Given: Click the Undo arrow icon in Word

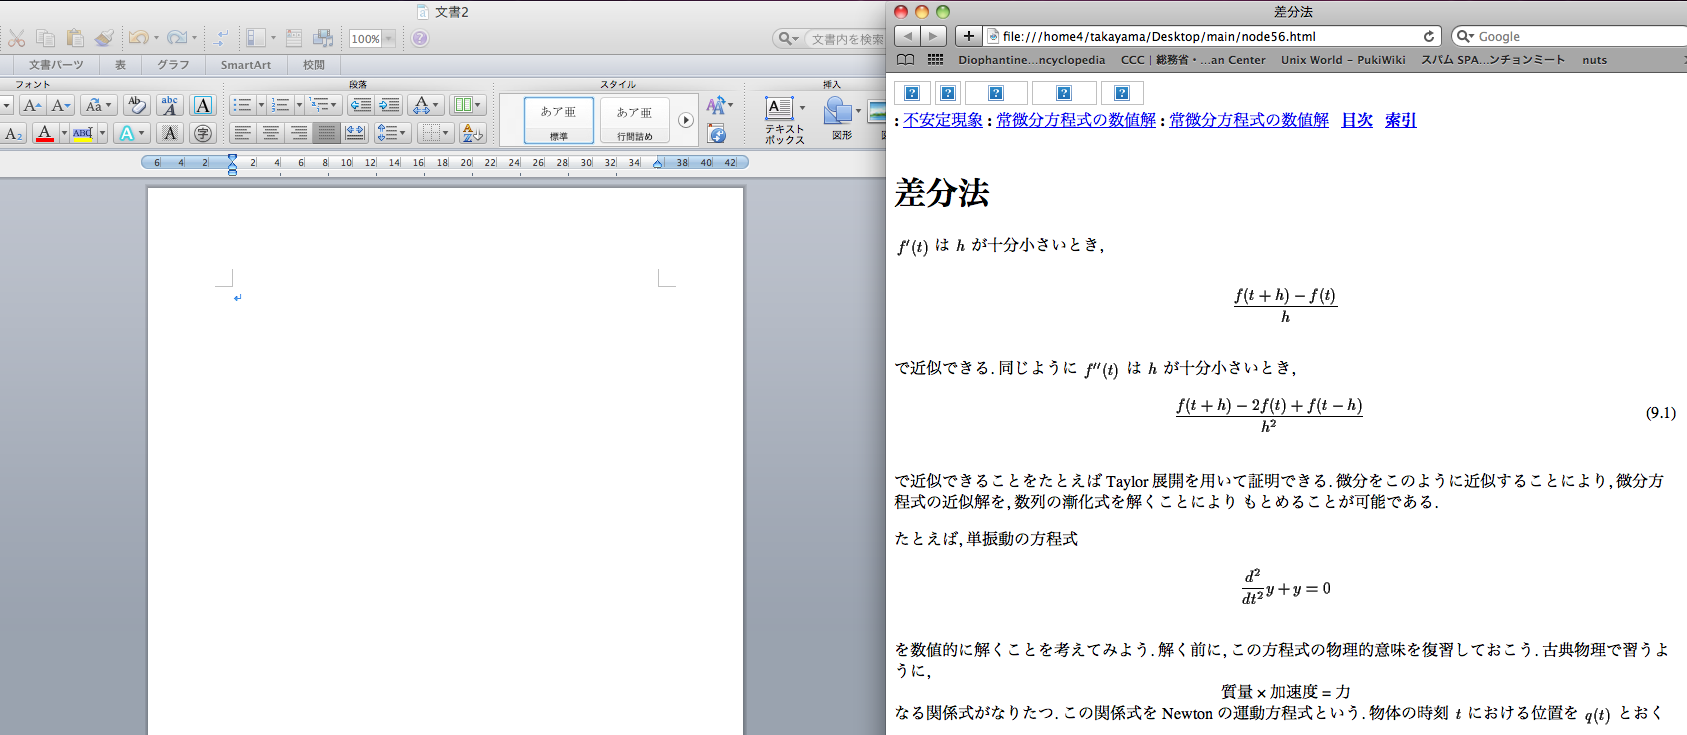Looking at the screenshot, I should (138, 38).
